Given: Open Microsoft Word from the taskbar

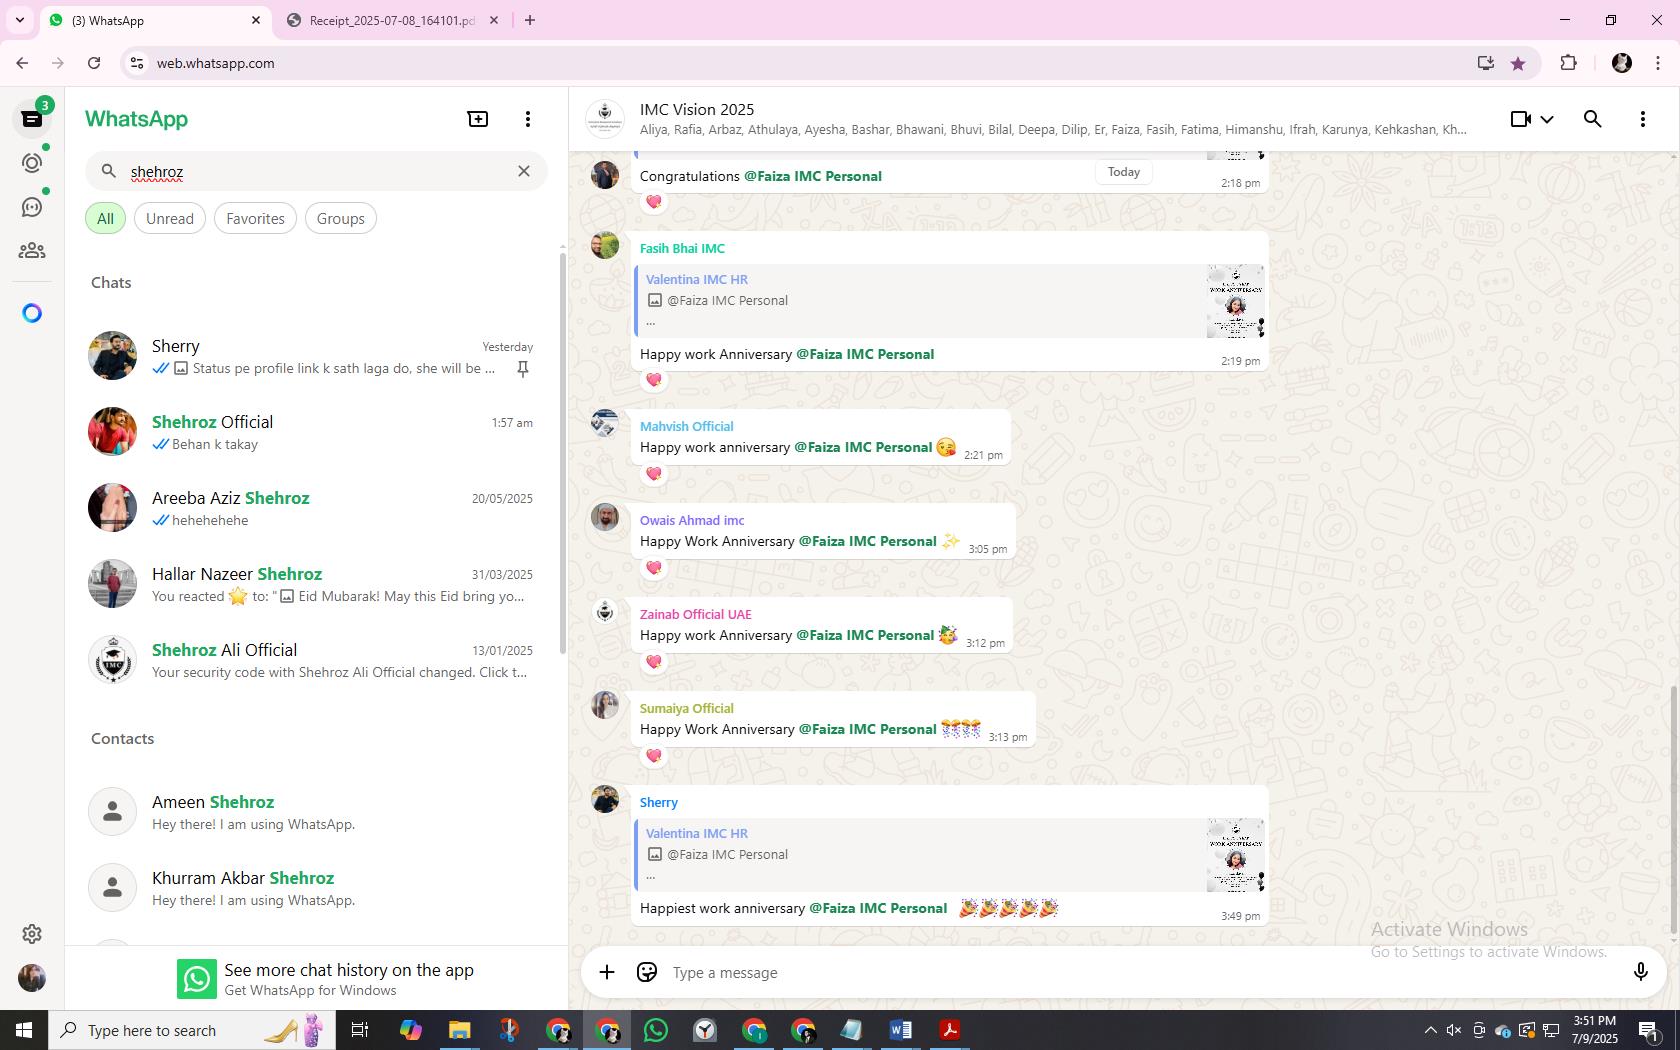Looking at the screenshot, I should [900, 1030].
